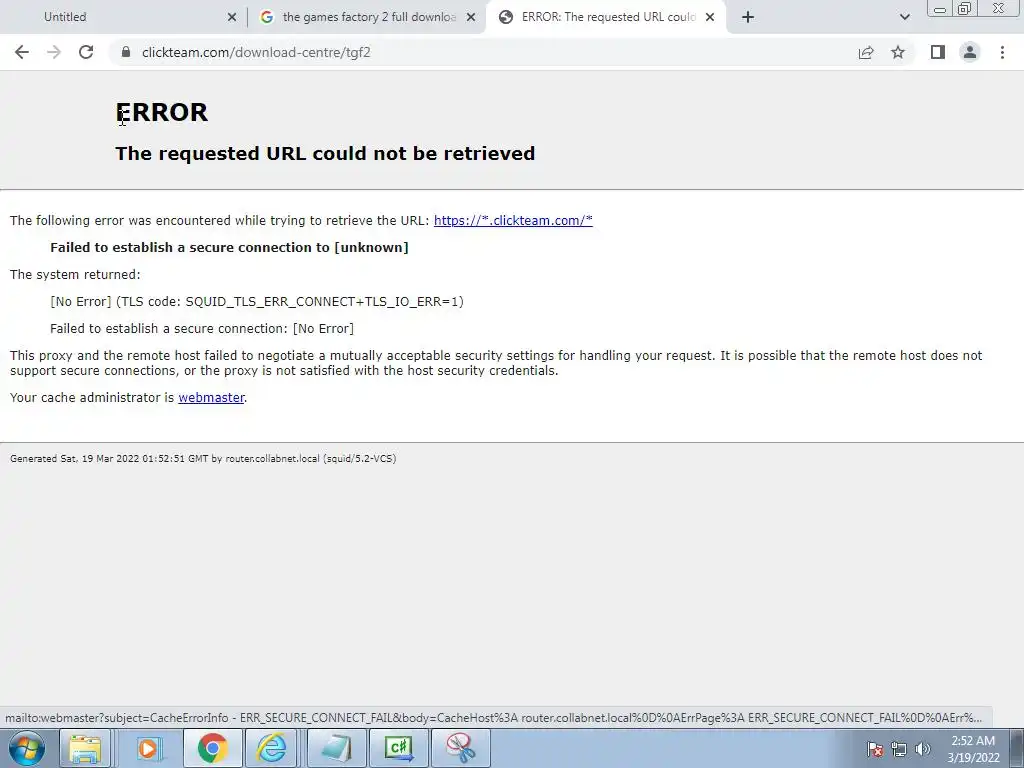1024x768 pixels.
Task: Click the 'The requested URL could not be retrieved' heading
Action: [325, 153]
